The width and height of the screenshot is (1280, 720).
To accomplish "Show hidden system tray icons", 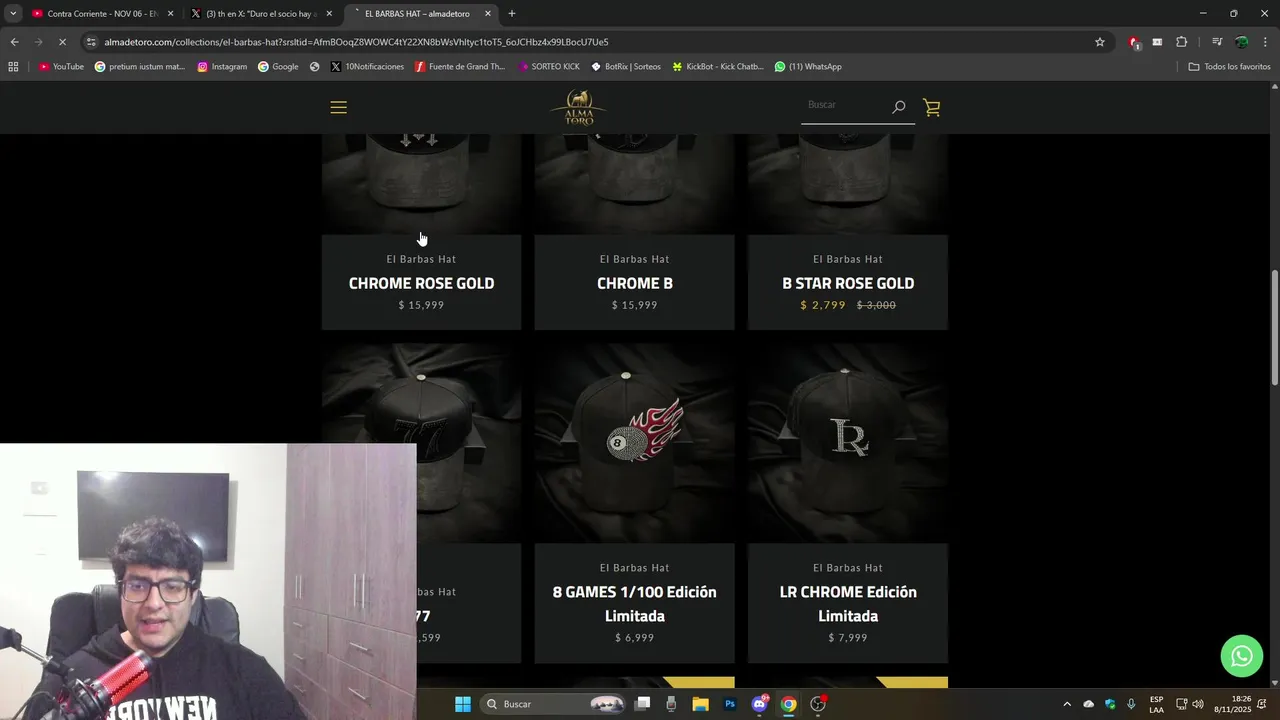I will point(1066,704).
